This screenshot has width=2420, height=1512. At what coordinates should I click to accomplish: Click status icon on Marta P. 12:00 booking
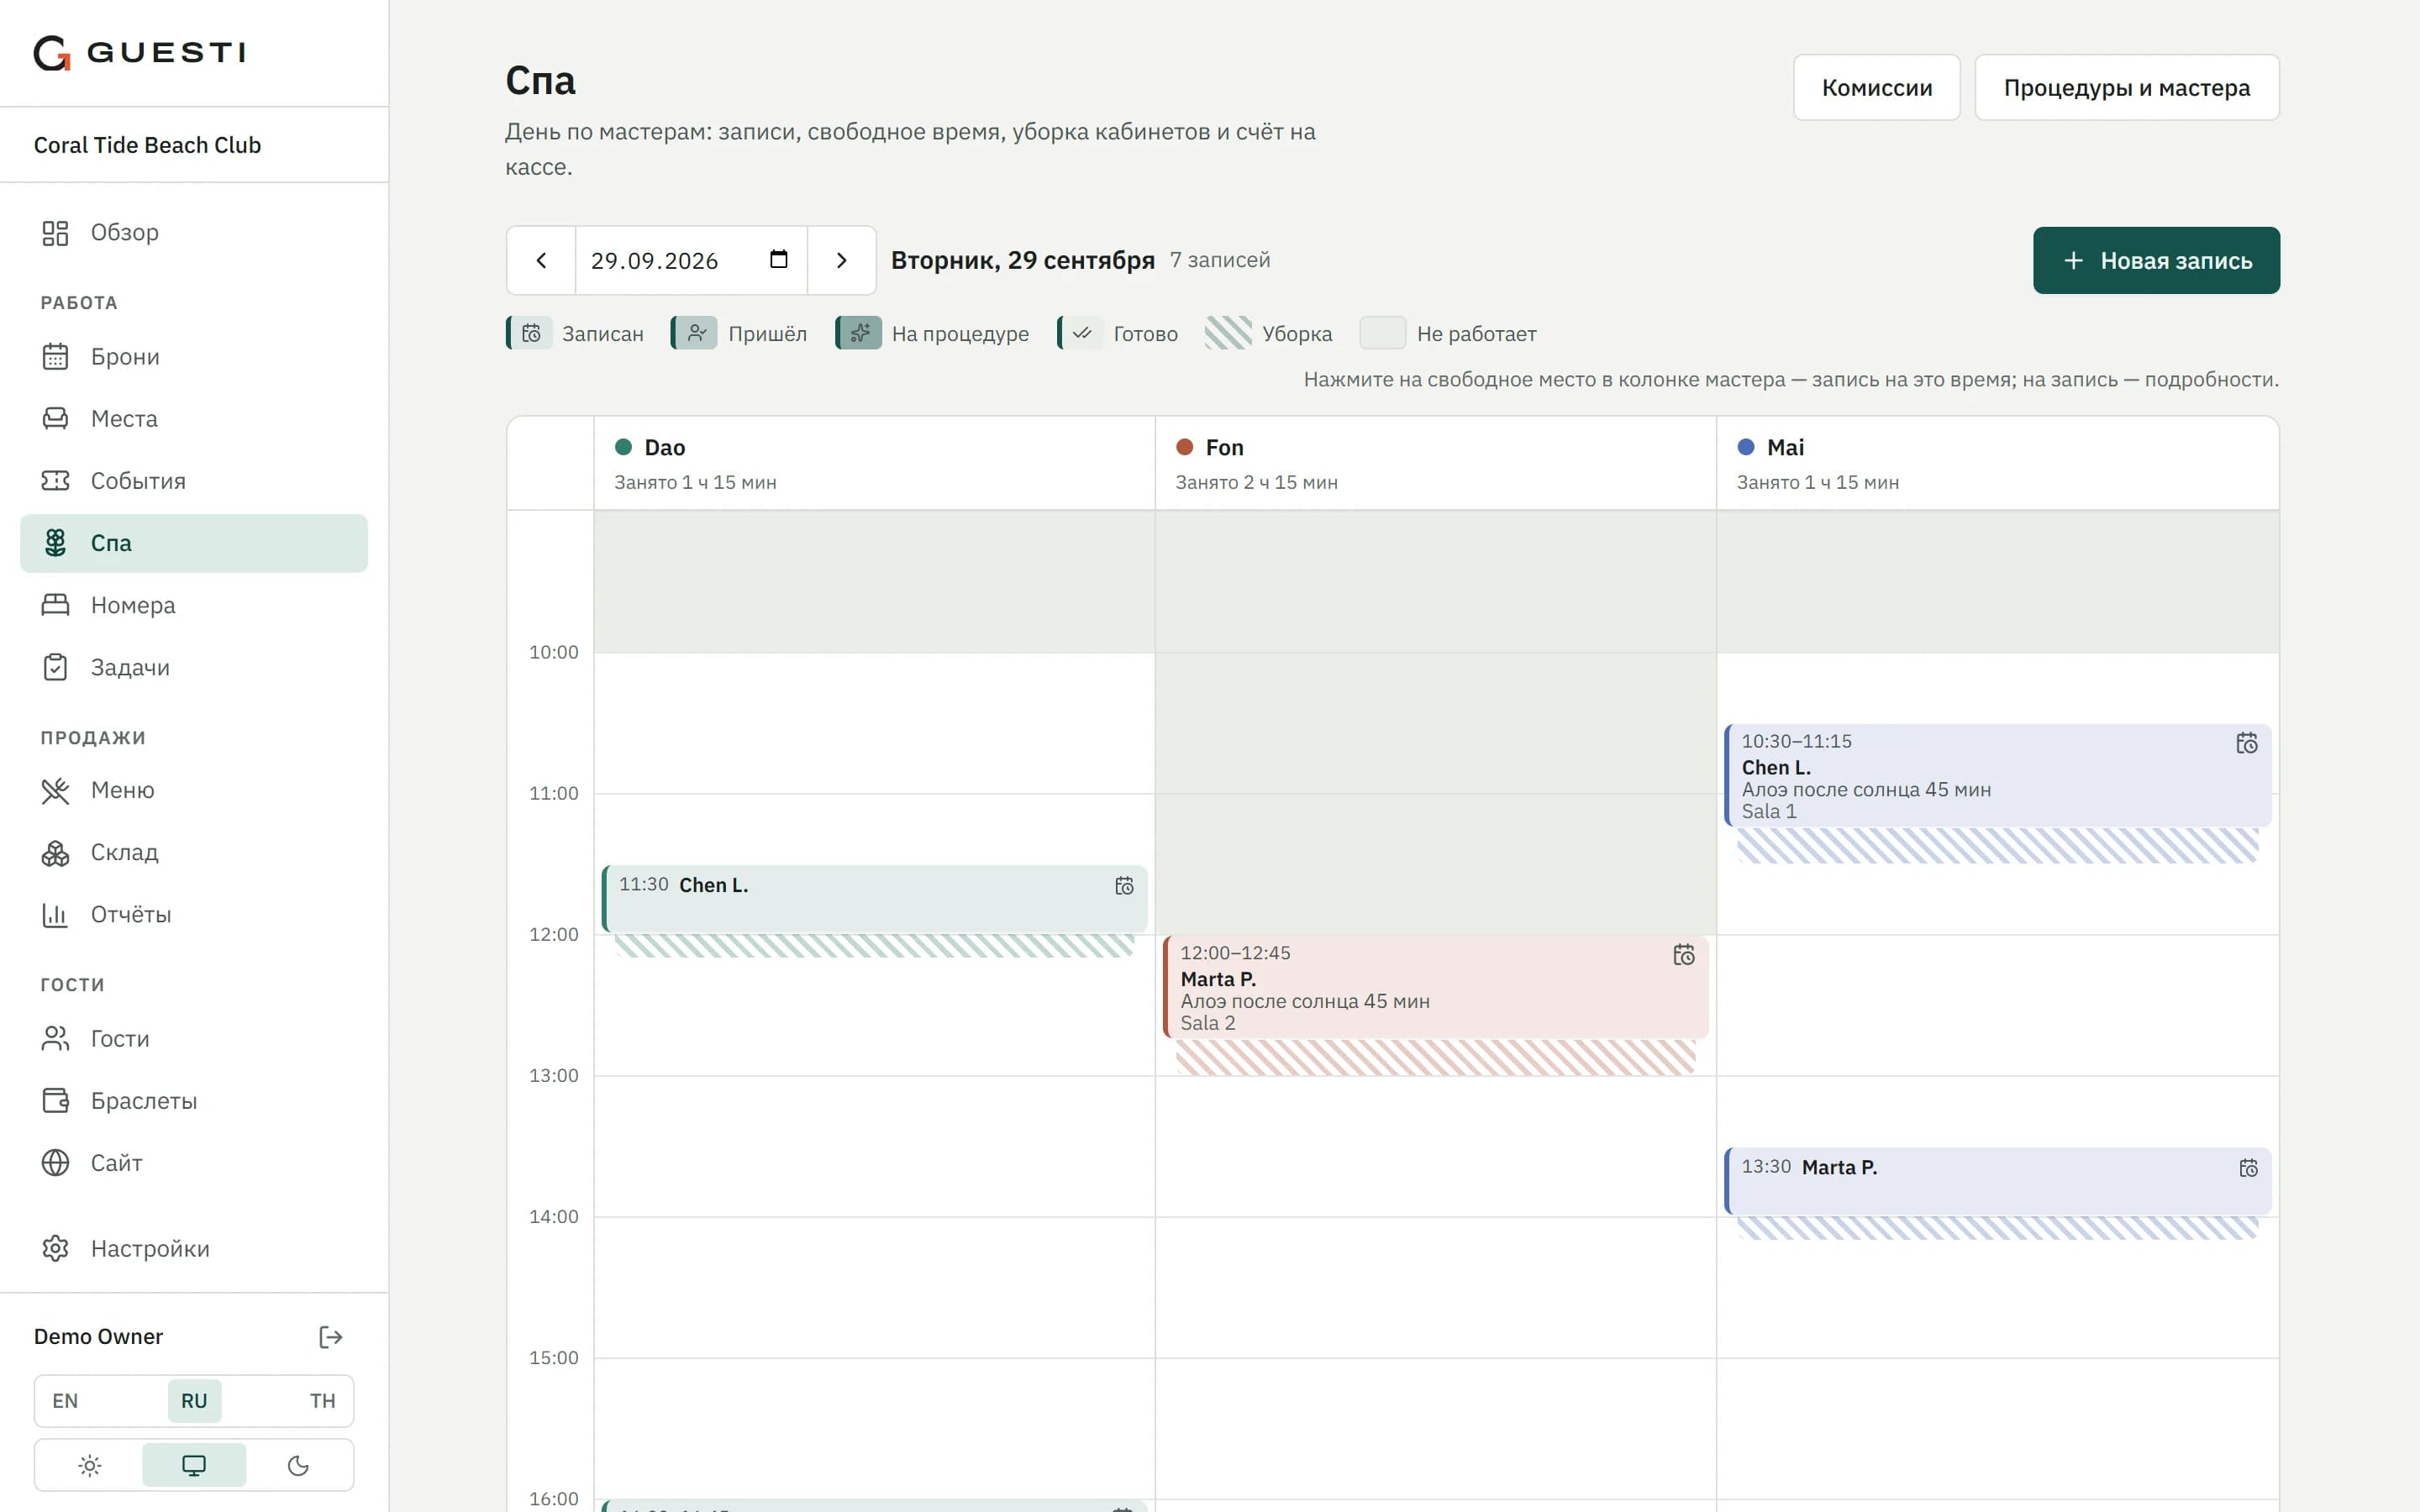pos(1684,955)
